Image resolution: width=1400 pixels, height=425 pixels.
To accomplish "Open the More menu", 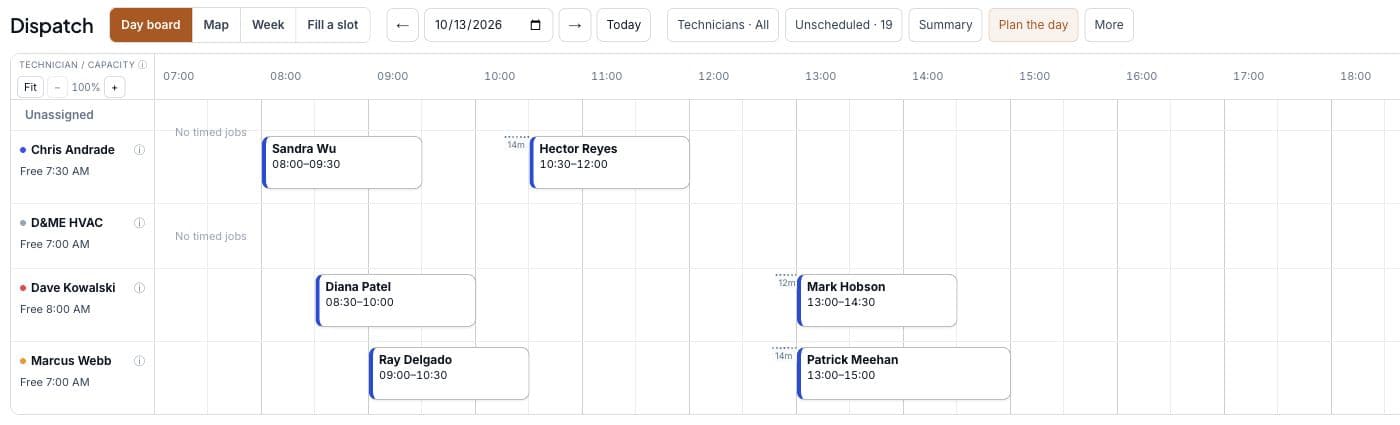I will pos(1109,25).
